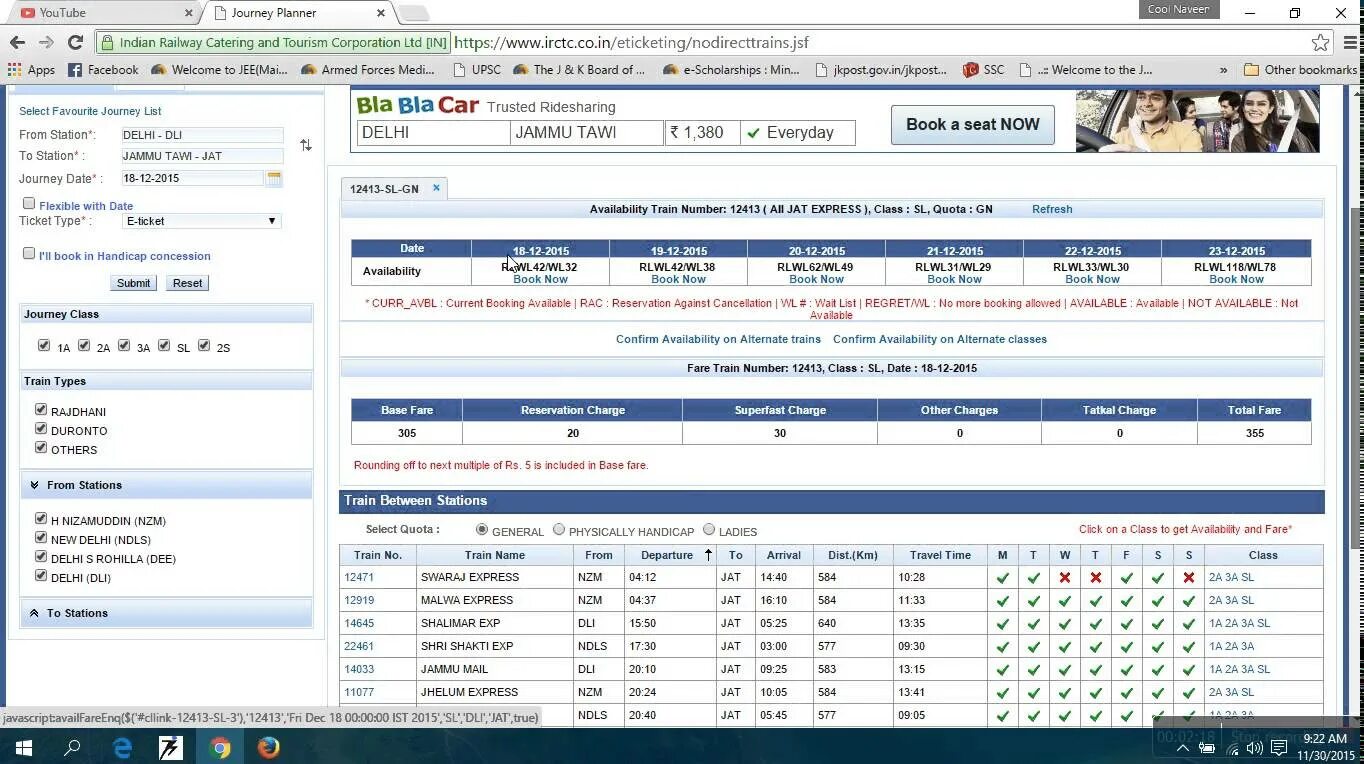Launch Microsoft Edge from the taskbar
The height and width of the screenshot is (764, 1364).
point(122,747)
